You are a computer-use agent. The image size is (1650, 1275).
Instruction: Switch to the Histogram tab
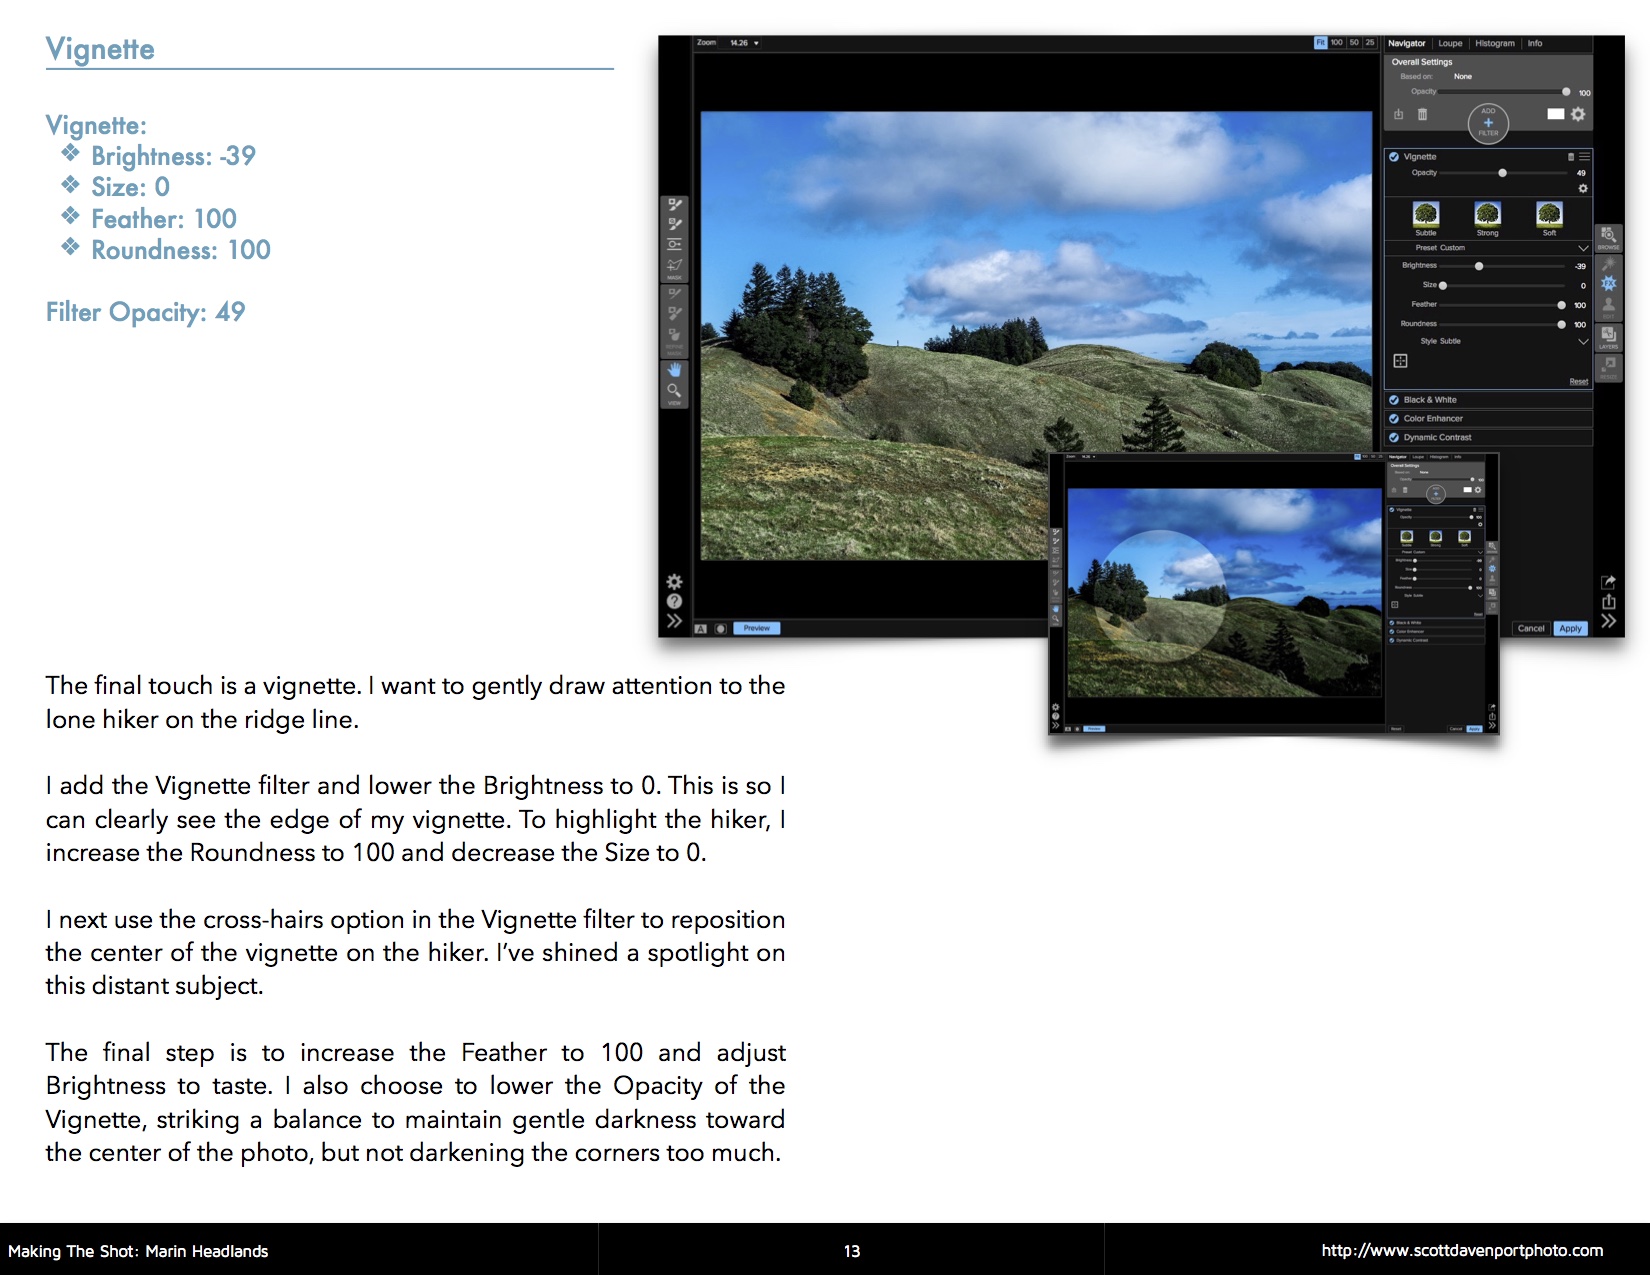coord(1495,44)
